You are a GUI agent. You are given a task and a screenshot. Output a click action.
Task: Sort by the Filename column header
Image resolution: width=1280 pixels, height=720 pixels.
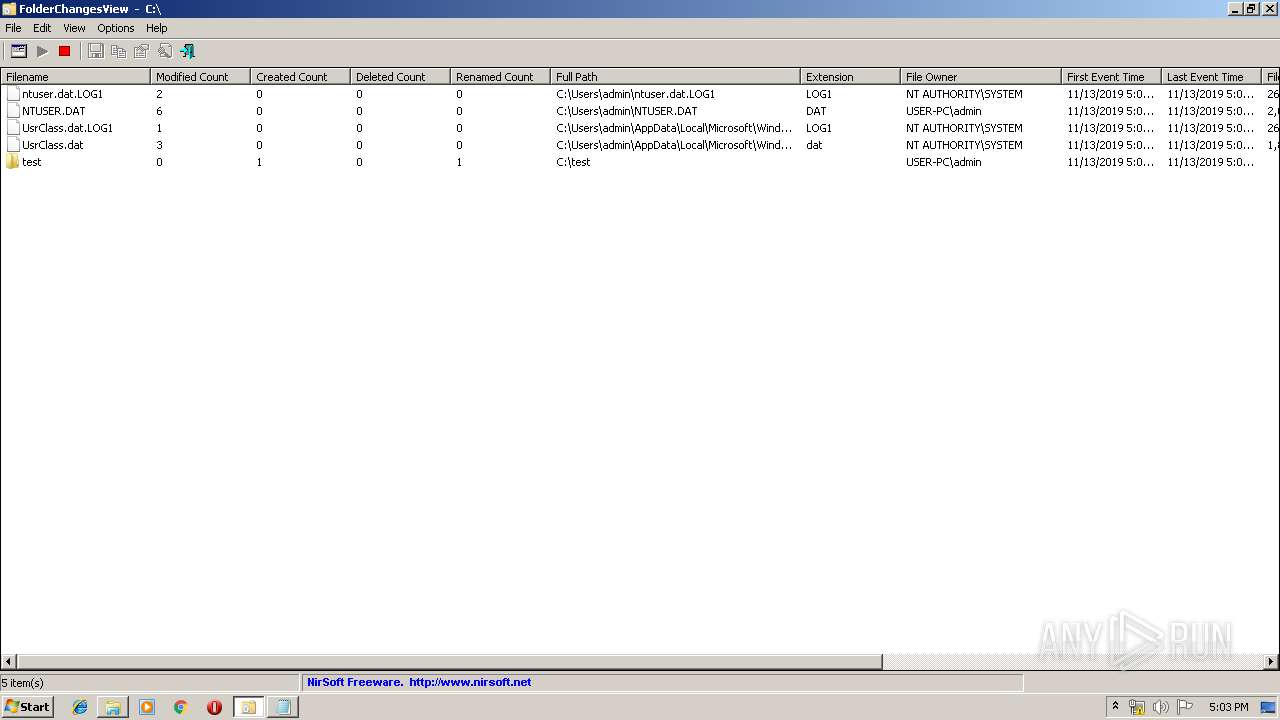75,76
